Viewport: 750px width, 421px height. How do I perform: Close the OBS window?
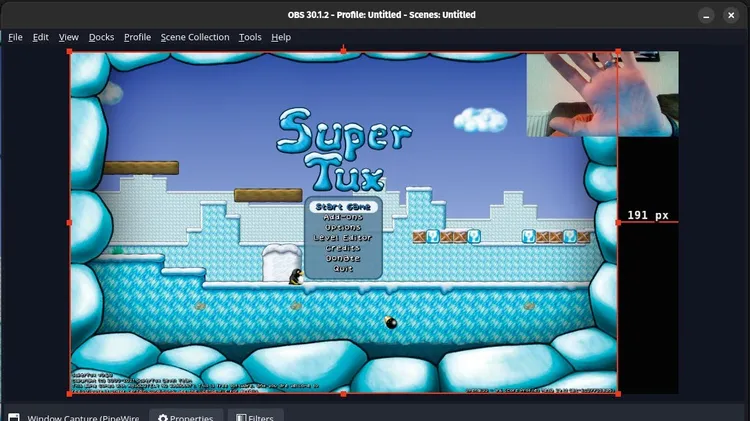(x=731, y=15)
